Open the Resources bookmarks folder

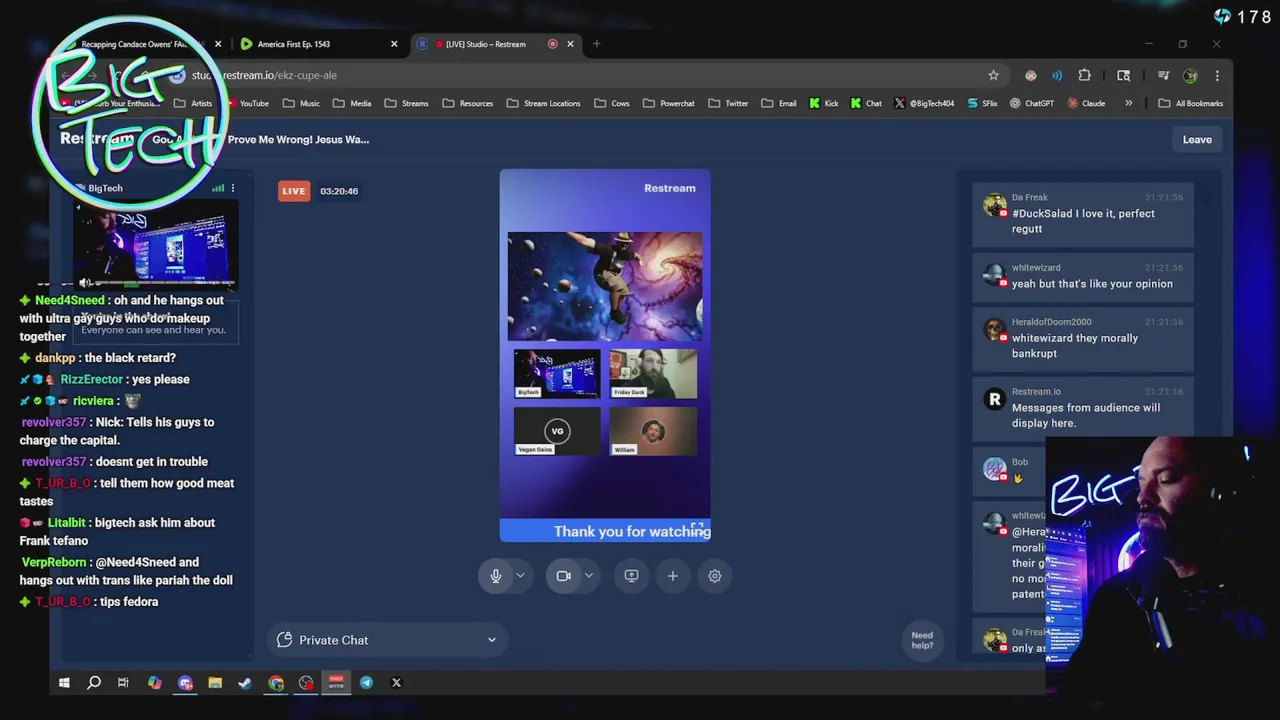coord(467,103)
